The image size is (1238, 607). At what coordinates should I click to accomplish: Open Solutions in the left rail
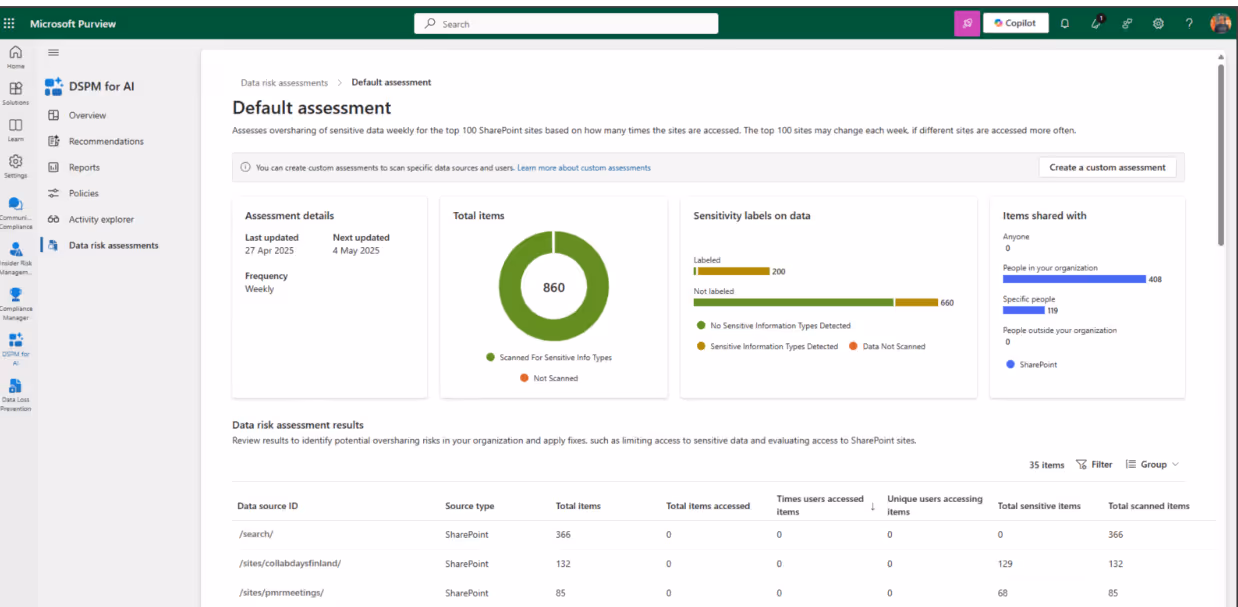tap(15, 93)
